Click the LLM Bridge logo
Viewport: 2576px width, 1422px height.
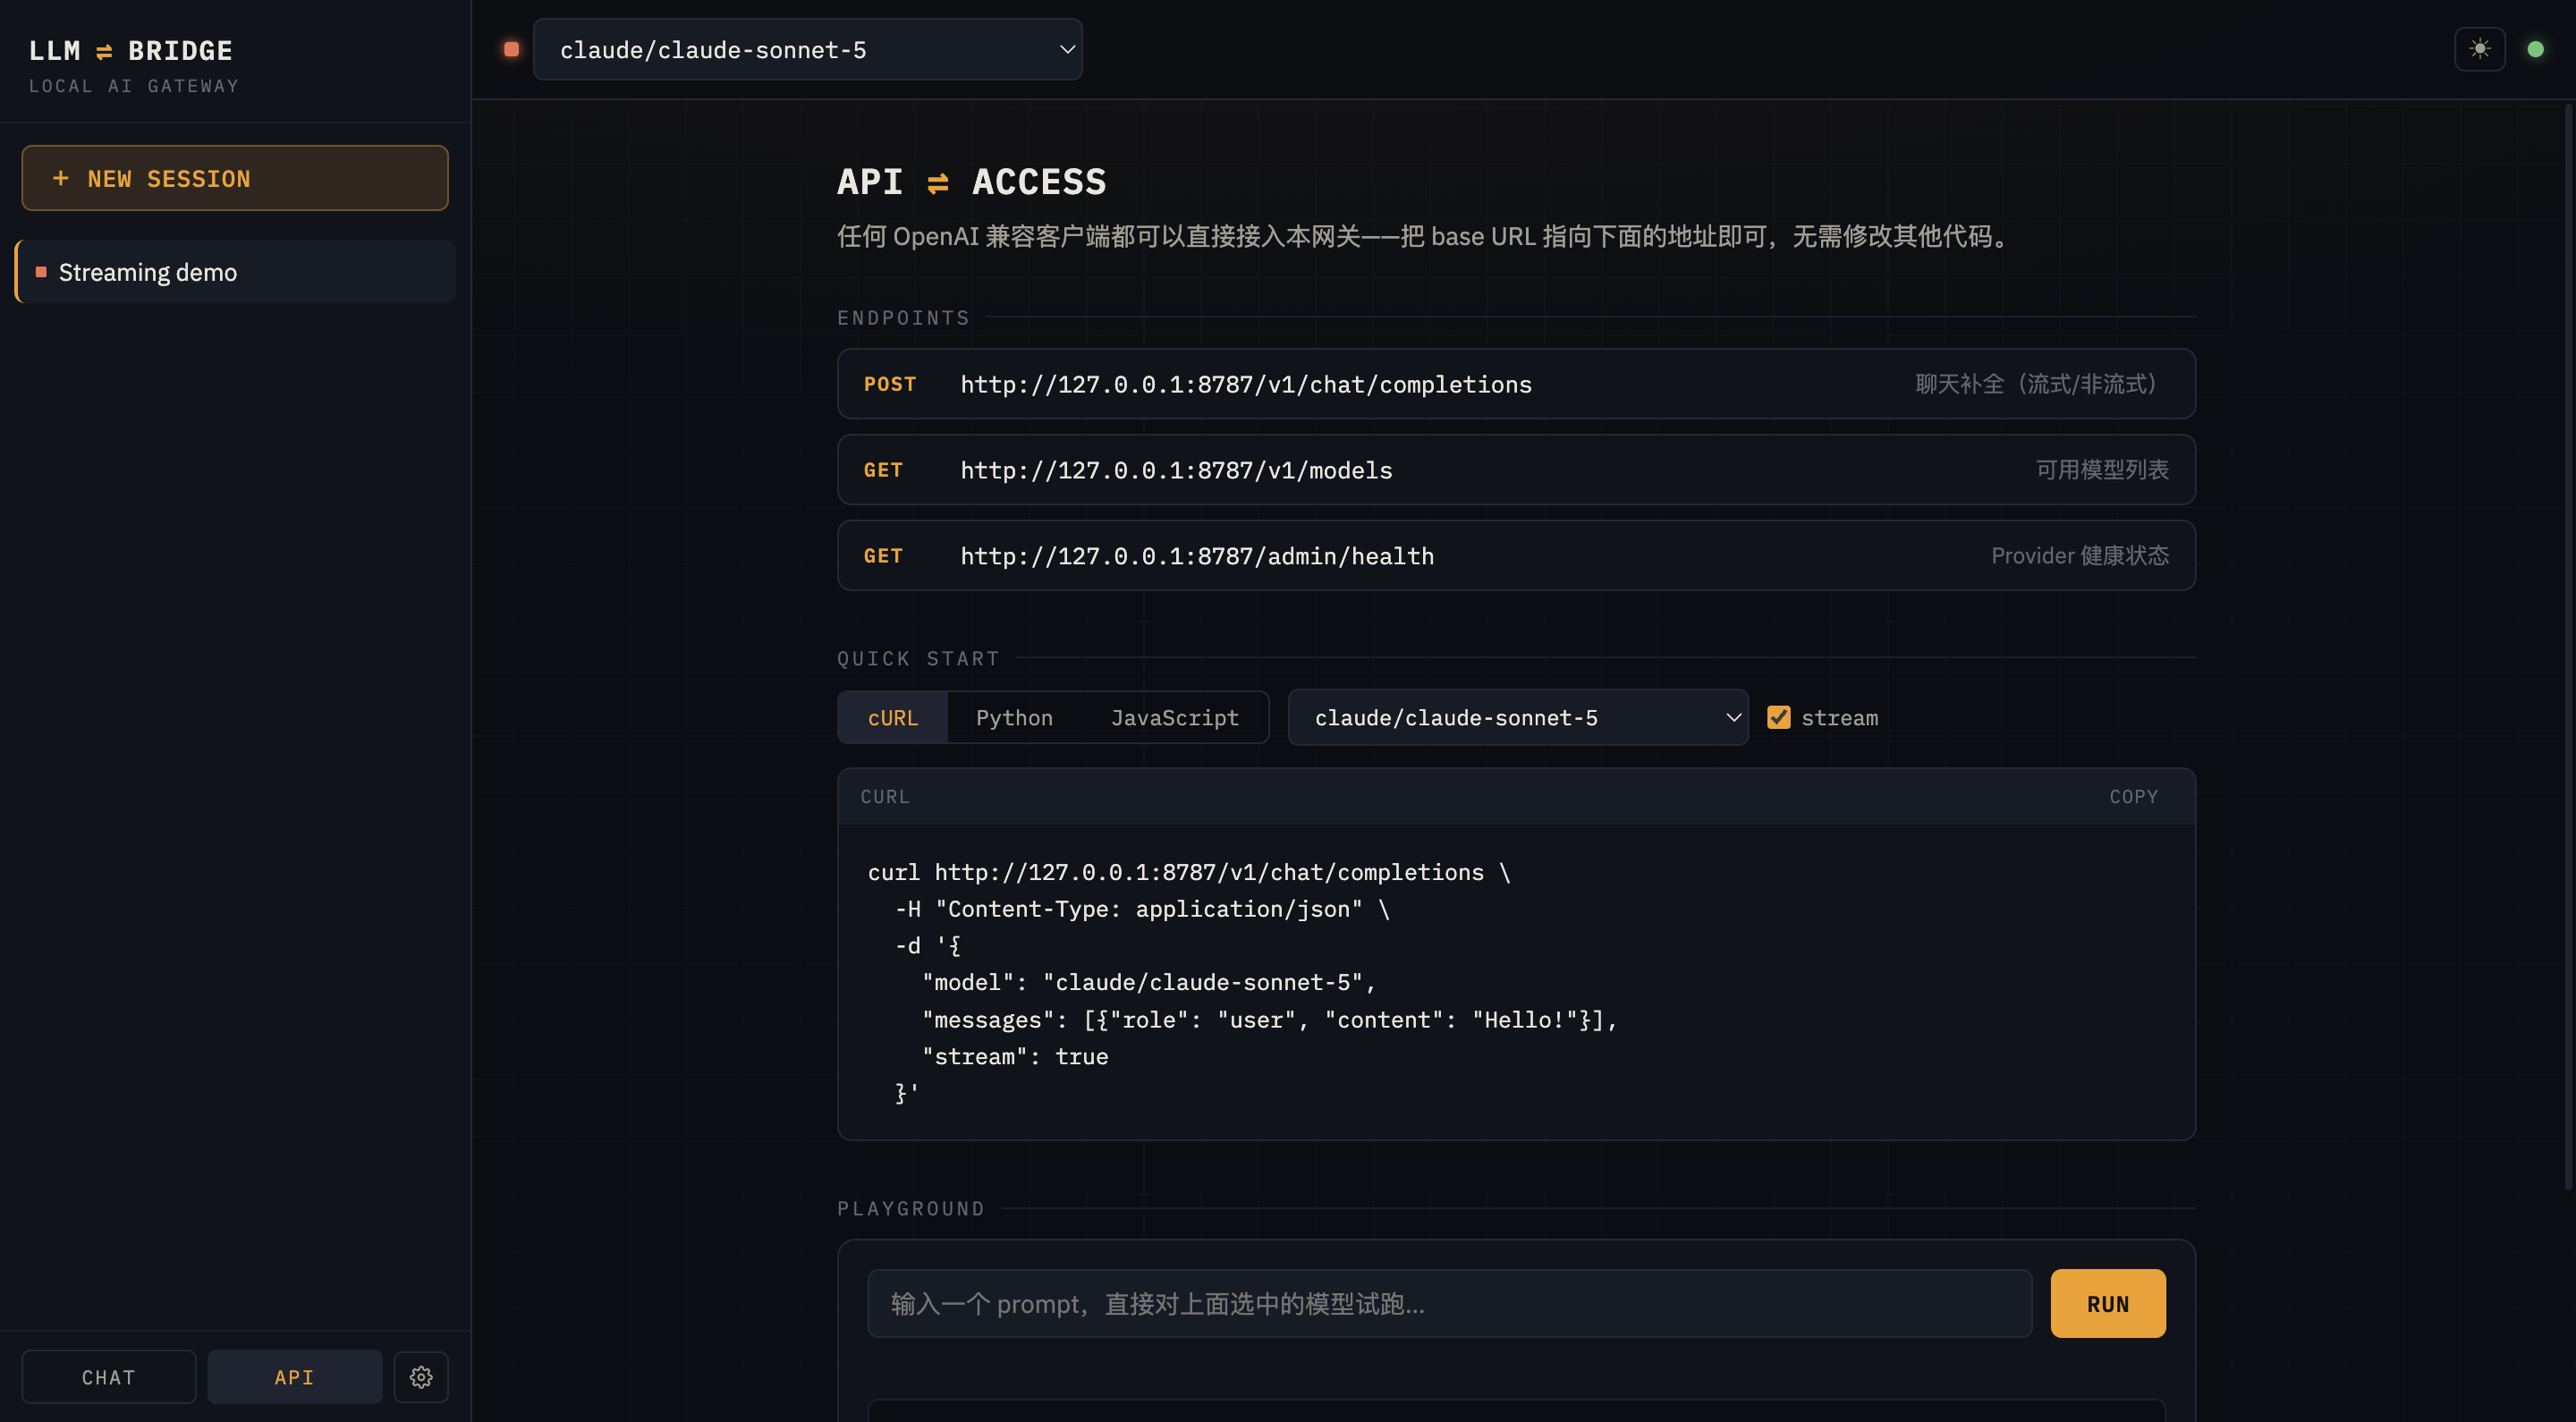click(131, 50)
